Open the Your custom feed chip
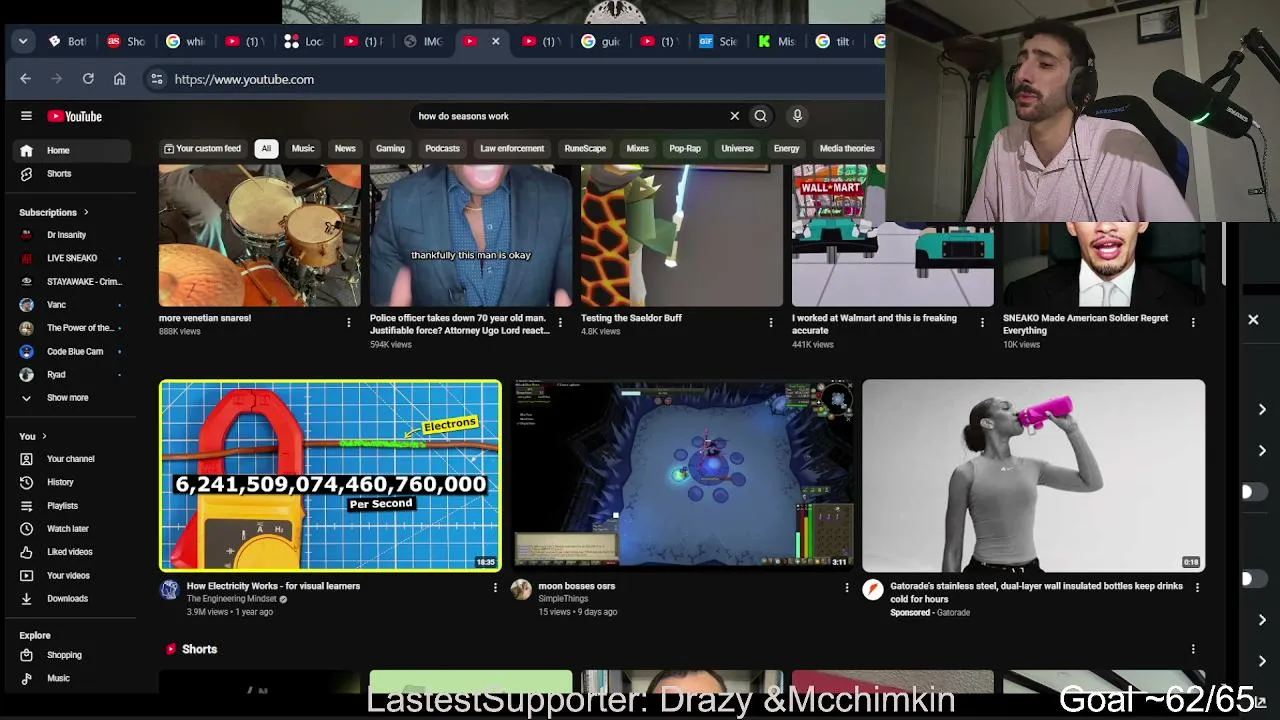The height and width of the screenshot is (720, 1280). click(x=203, y=149)
